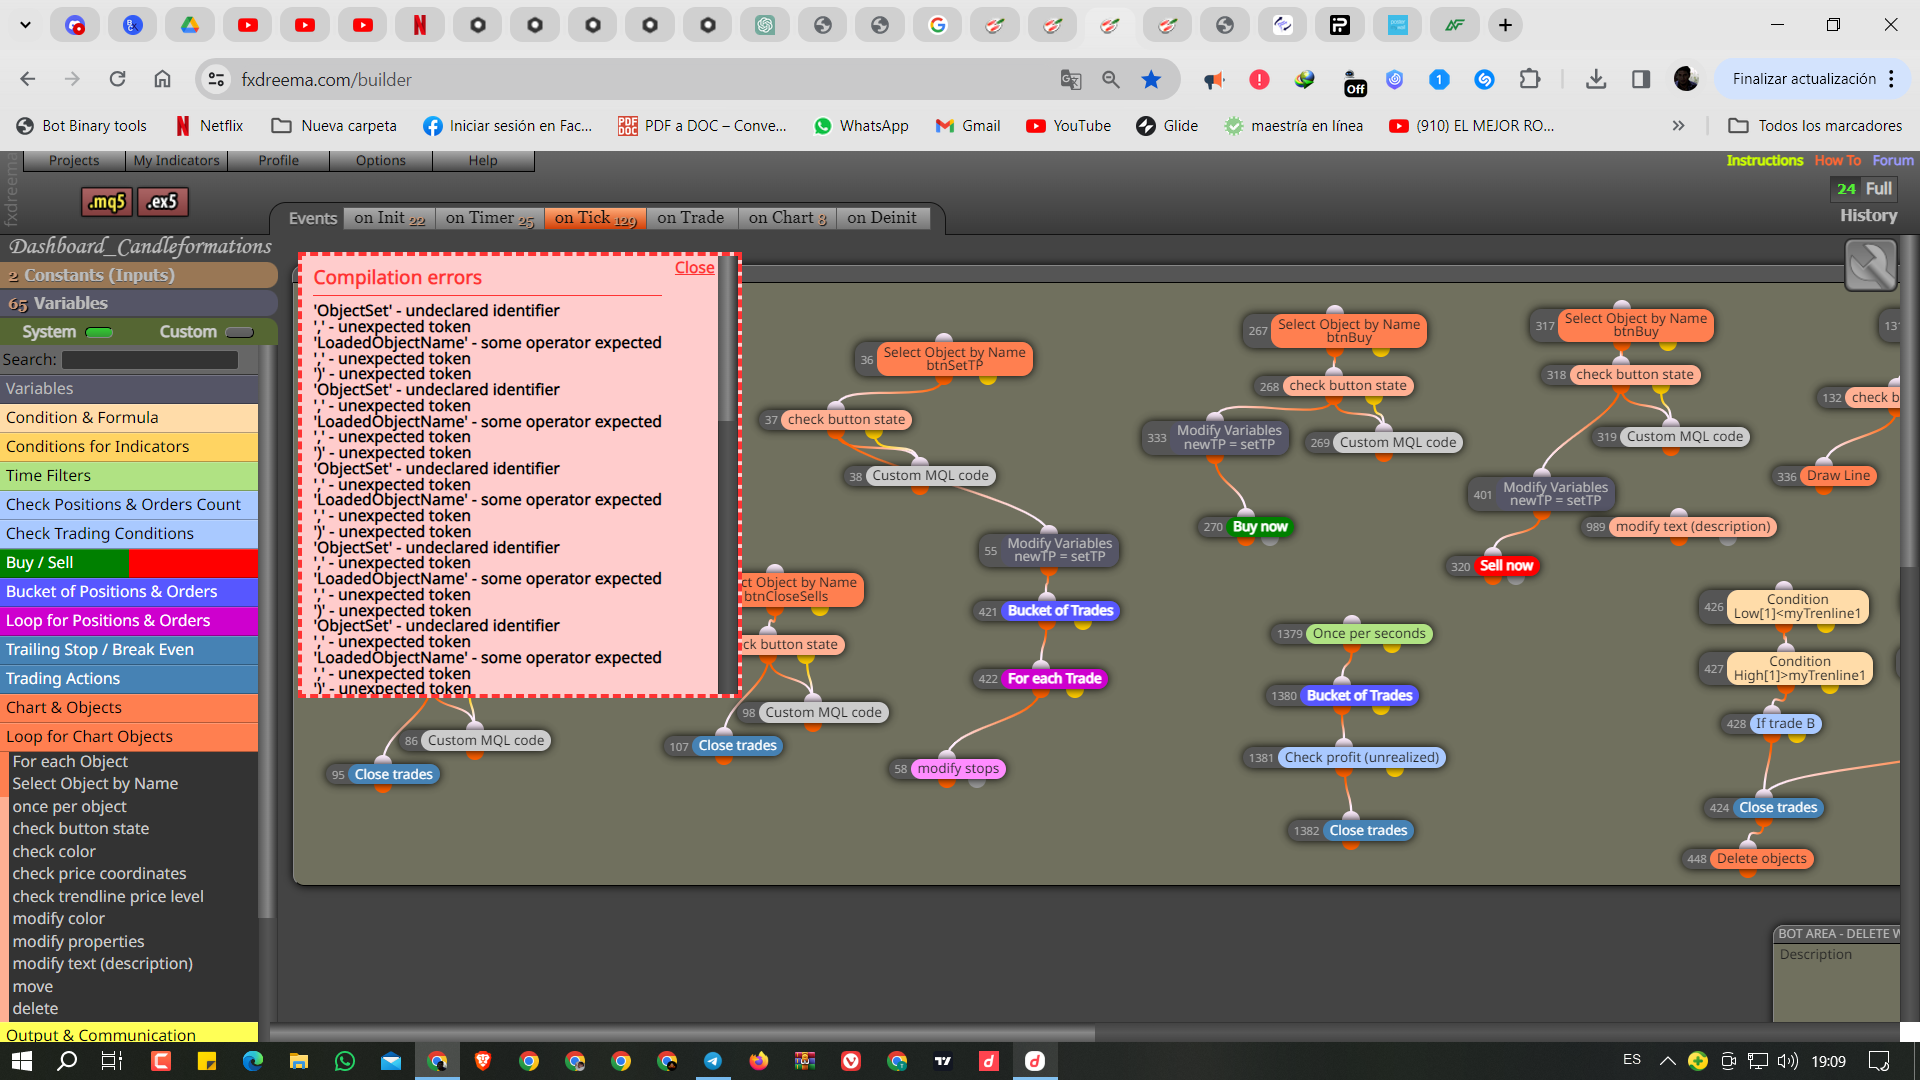The image size is (1920, 1080).
Task: Select the Sell now block
Action: tap(1506, 566)
